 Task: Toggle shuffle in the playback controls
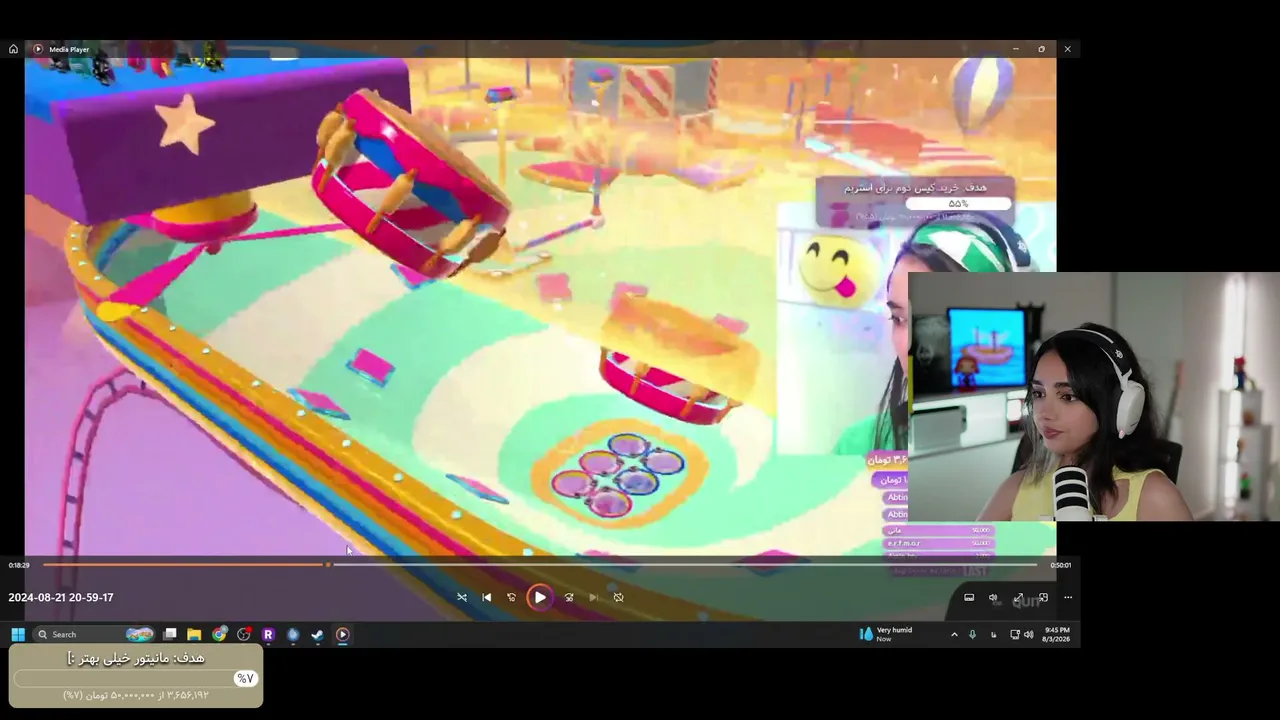coord(462,598)
